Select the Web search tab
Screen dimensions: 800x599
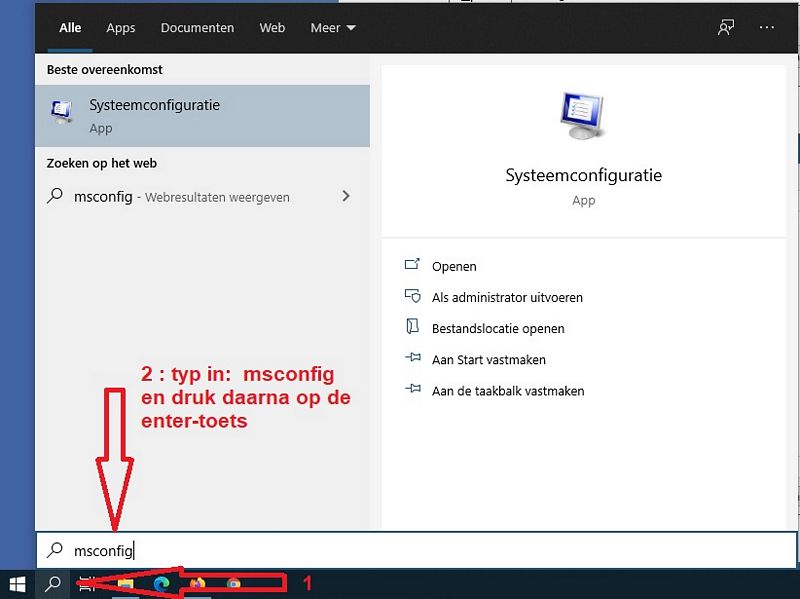(x=272, y=28)
